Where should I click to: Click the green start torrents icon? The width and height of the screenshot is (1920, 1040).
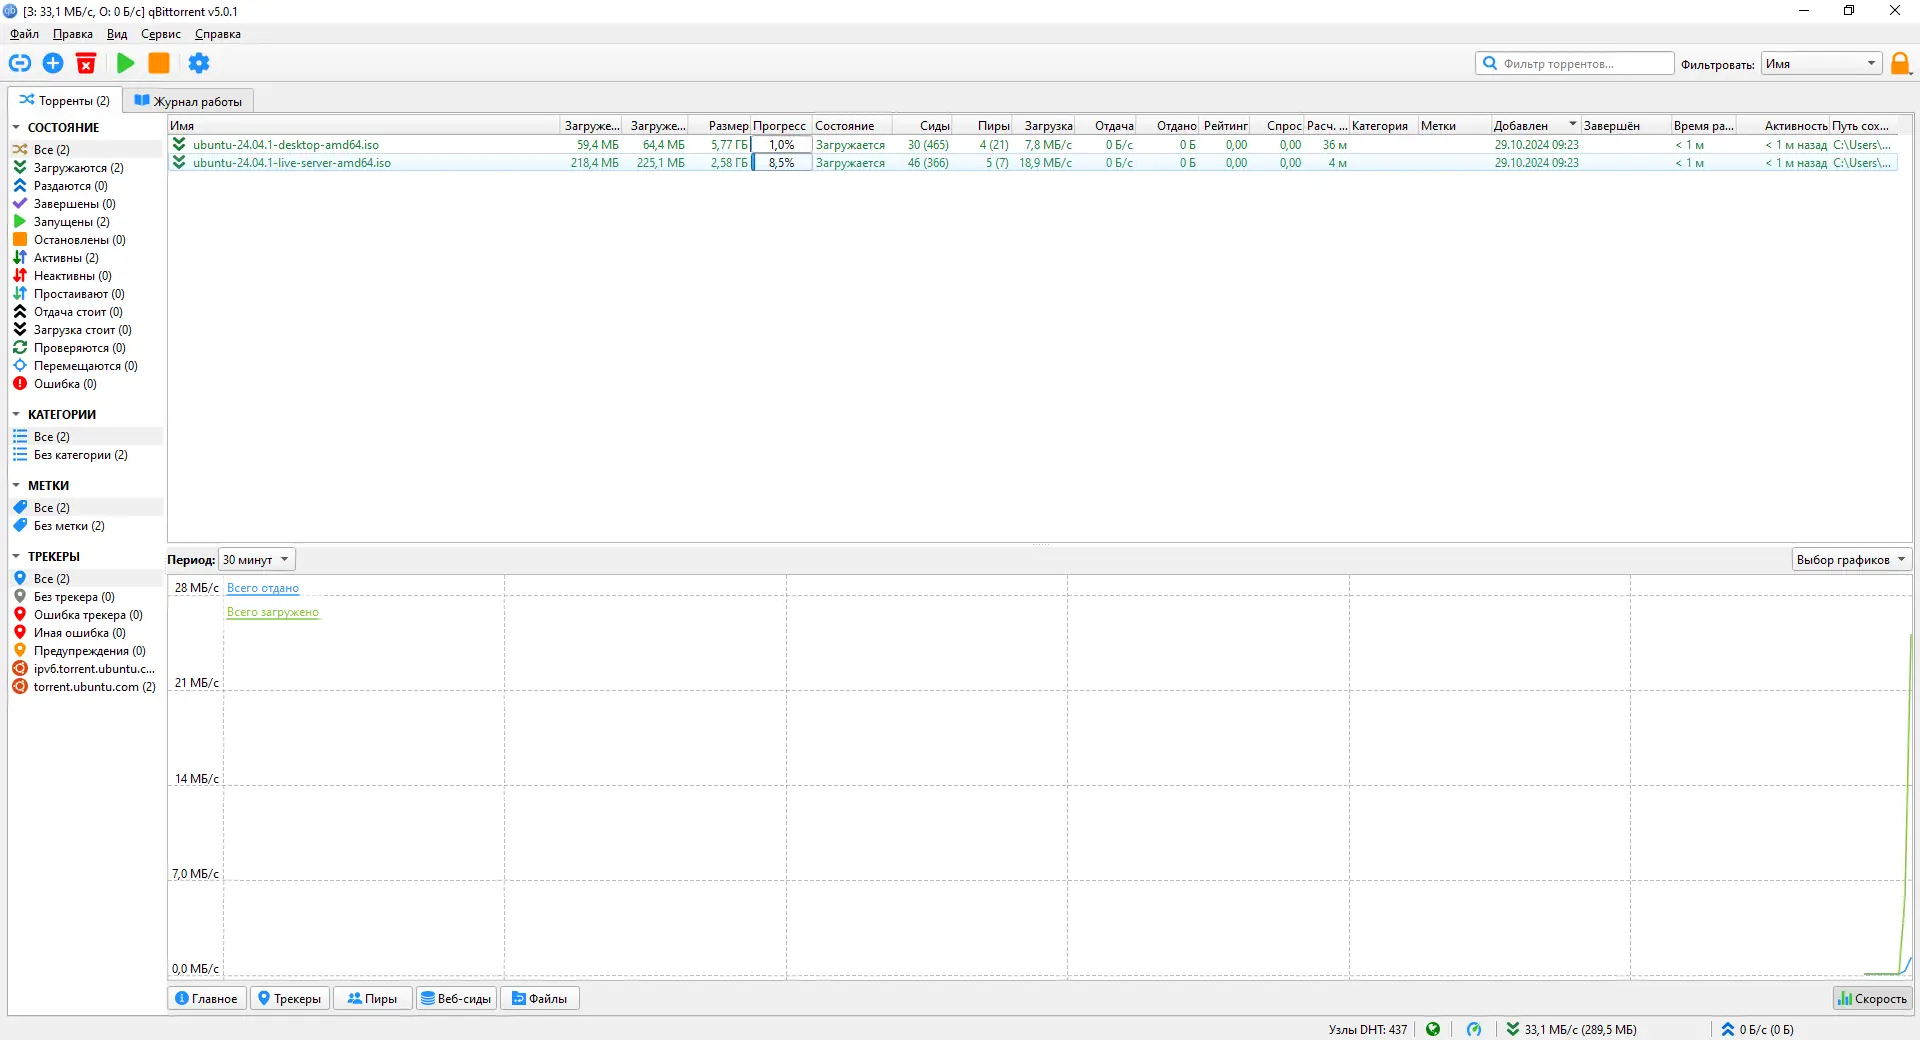125,63
